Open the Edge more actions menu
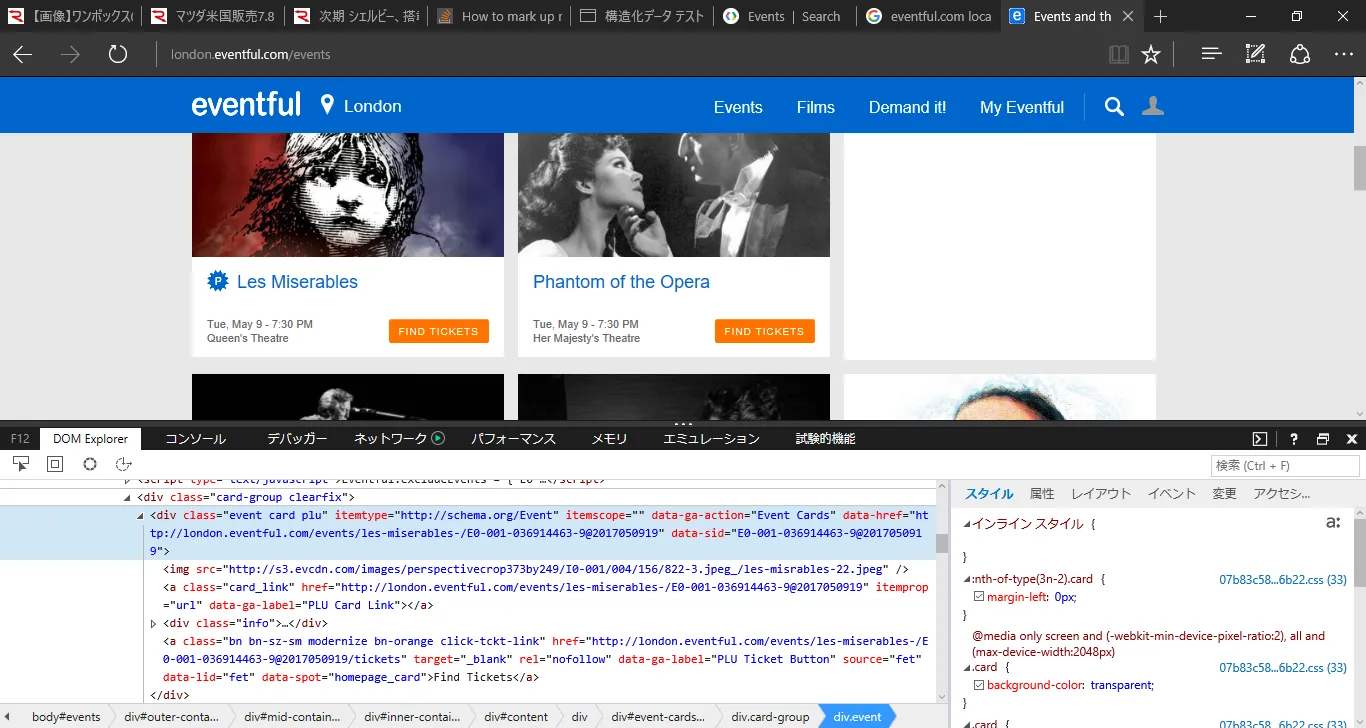1366x728 pixels. 1343,55
